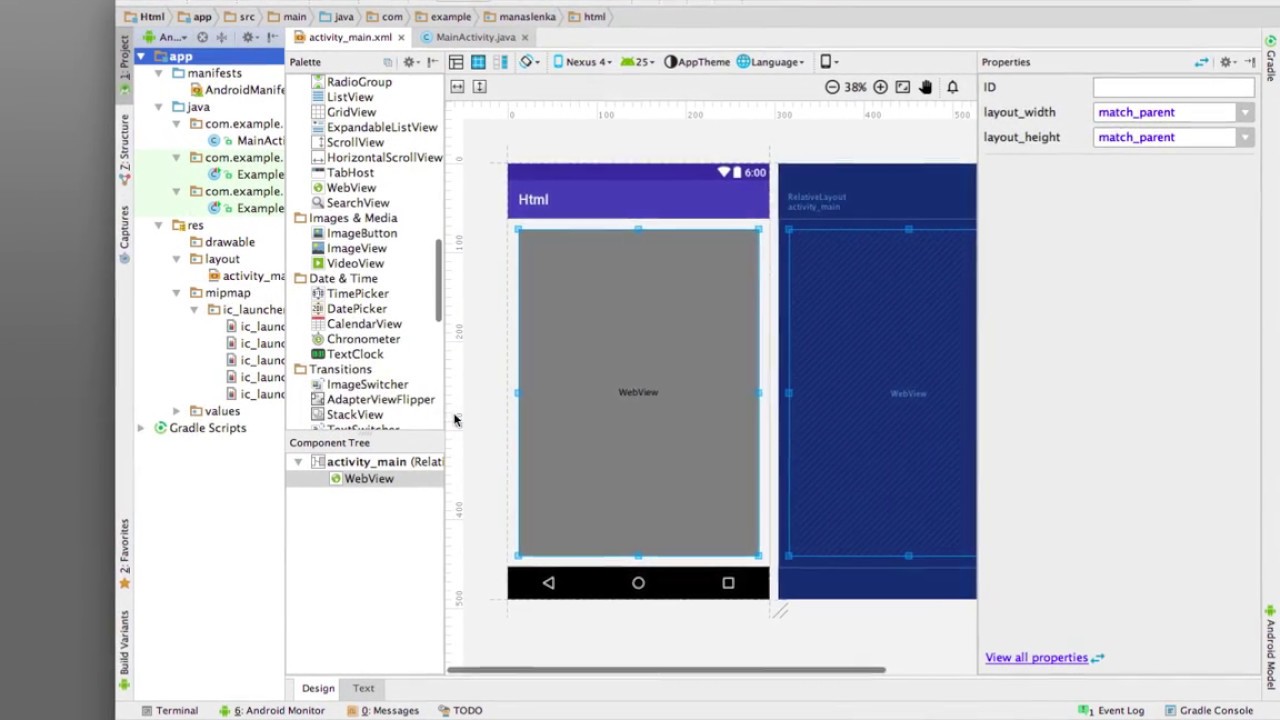Collapse activity_main in Component Tree

[x=298, y=462]
